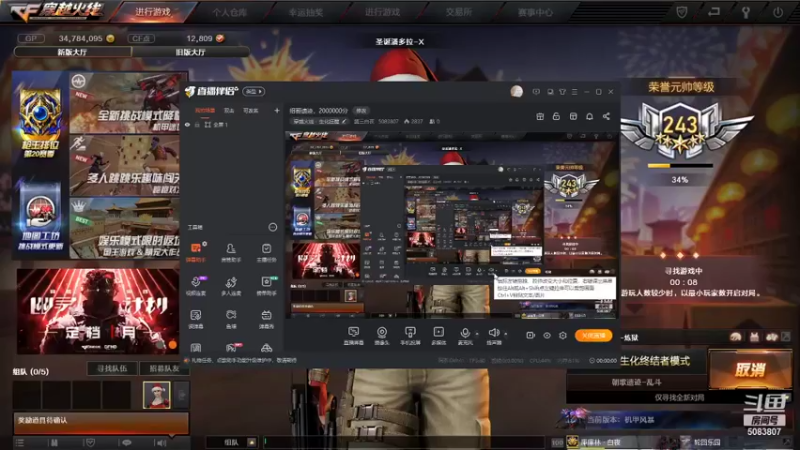Screen dimensions: 800x450
Task: Click the game chat input field
Action: [x=403, y=442]
